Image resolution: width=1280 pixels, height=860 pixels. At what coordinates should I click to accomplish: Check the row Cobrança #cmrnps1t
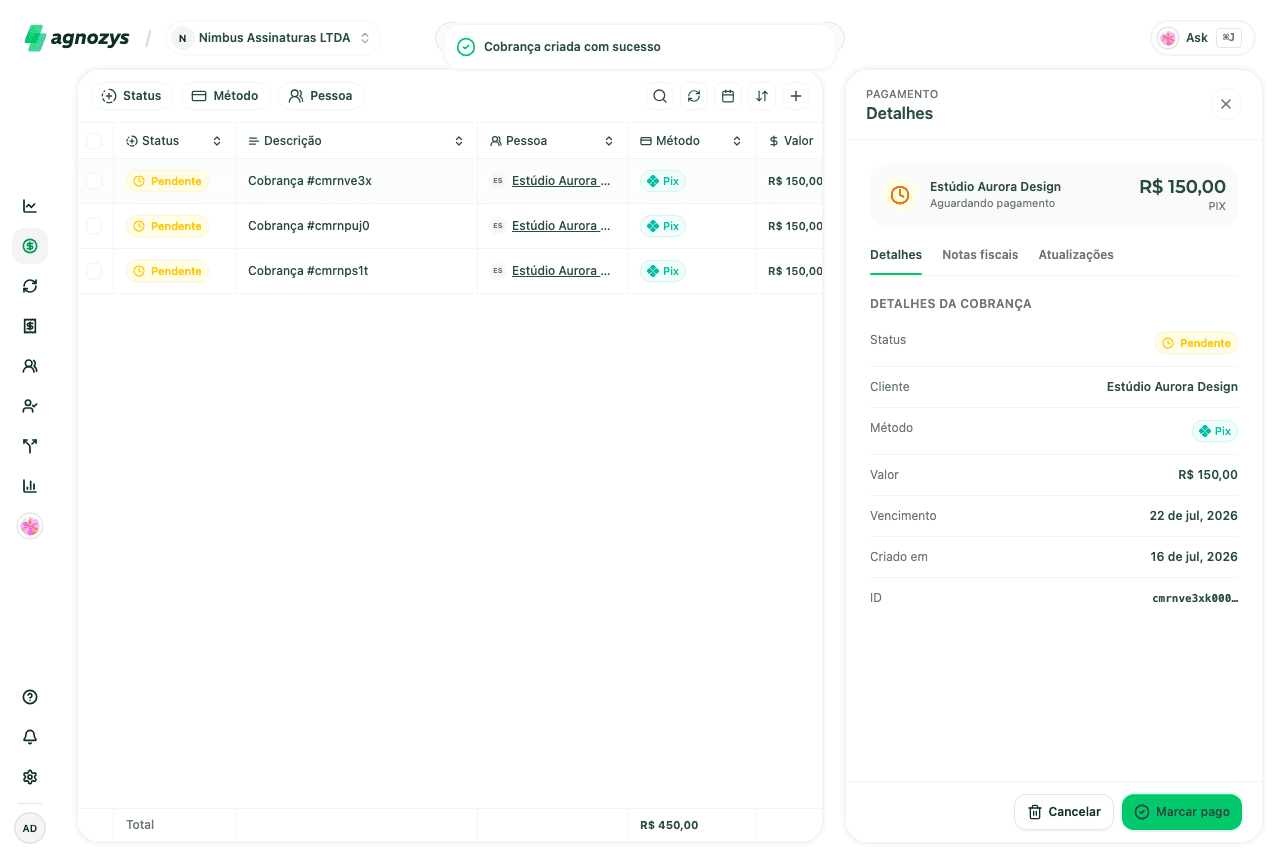coord(94,271)
